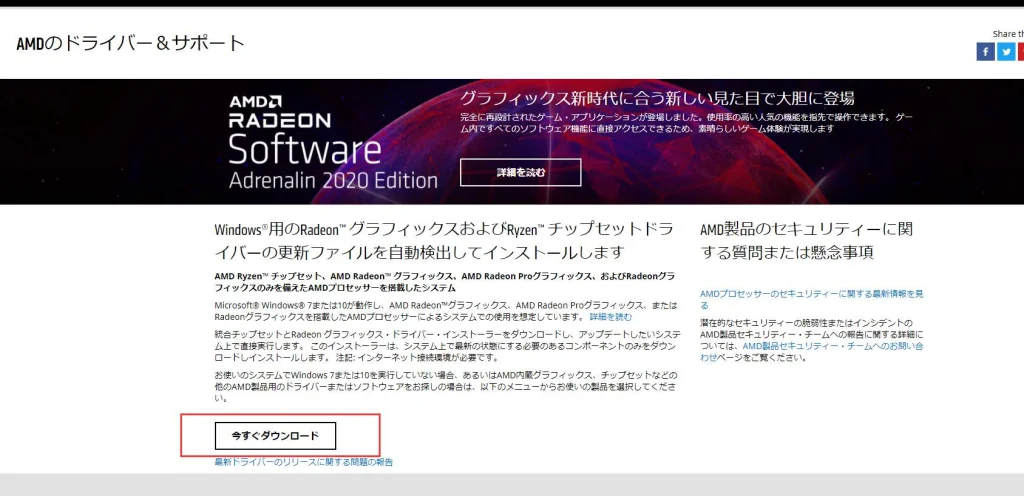Click the bold AMD Ryzen チップセット paragraph
Viewport: 1024px width, 496px height.
[445, 282]
